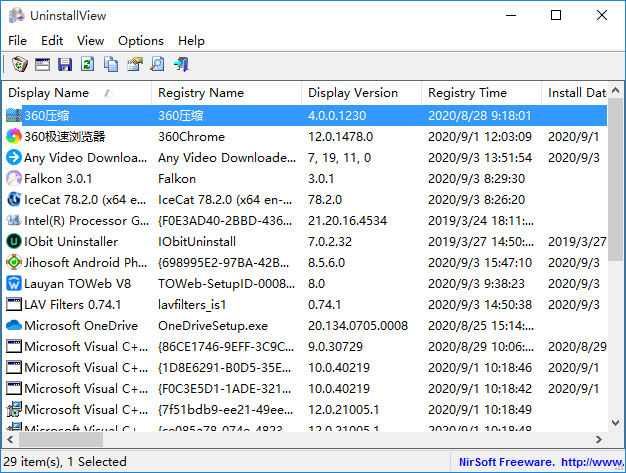This screenshot has height=473, width=626.
Task: Click the IObit Uninstaller row icon
Action: (14, 241)
